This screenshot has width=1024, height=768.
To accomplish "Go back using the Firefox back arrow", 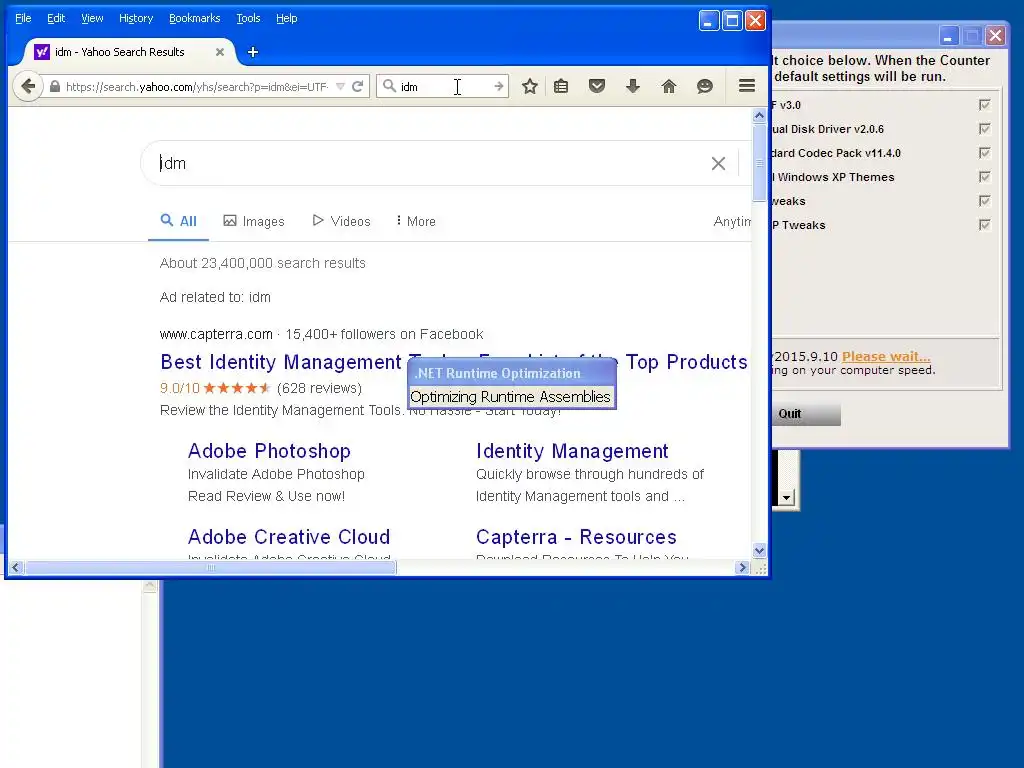I will click(28, 86).
